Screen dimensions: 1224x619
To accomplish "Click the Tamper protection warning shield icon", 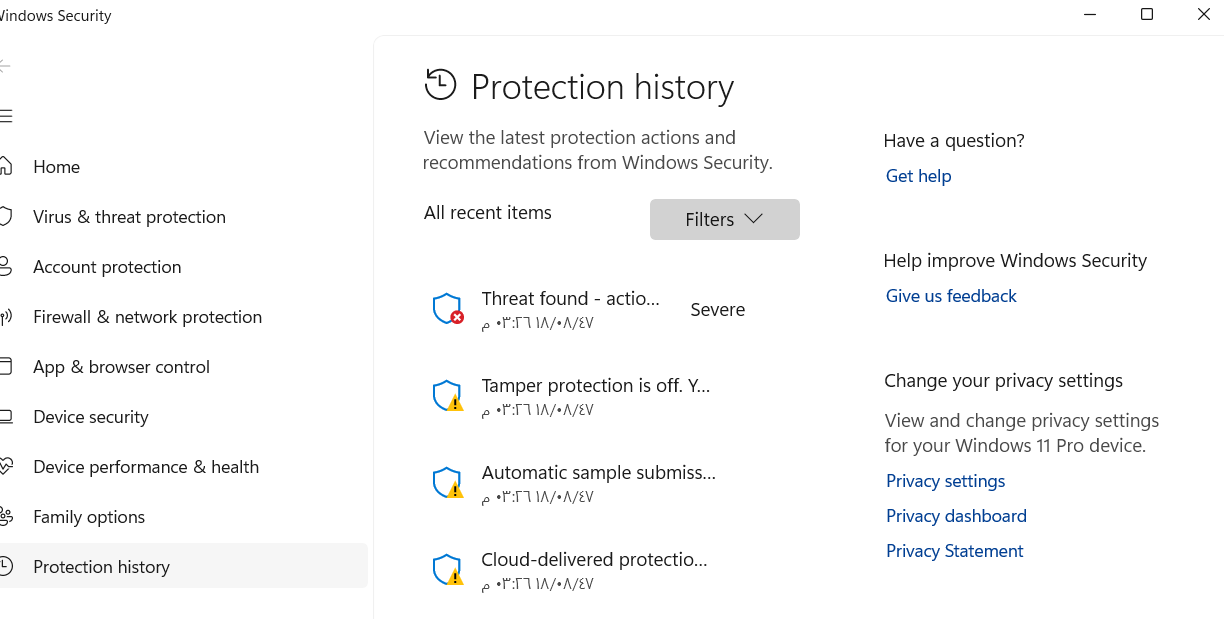I will (447, 396).
